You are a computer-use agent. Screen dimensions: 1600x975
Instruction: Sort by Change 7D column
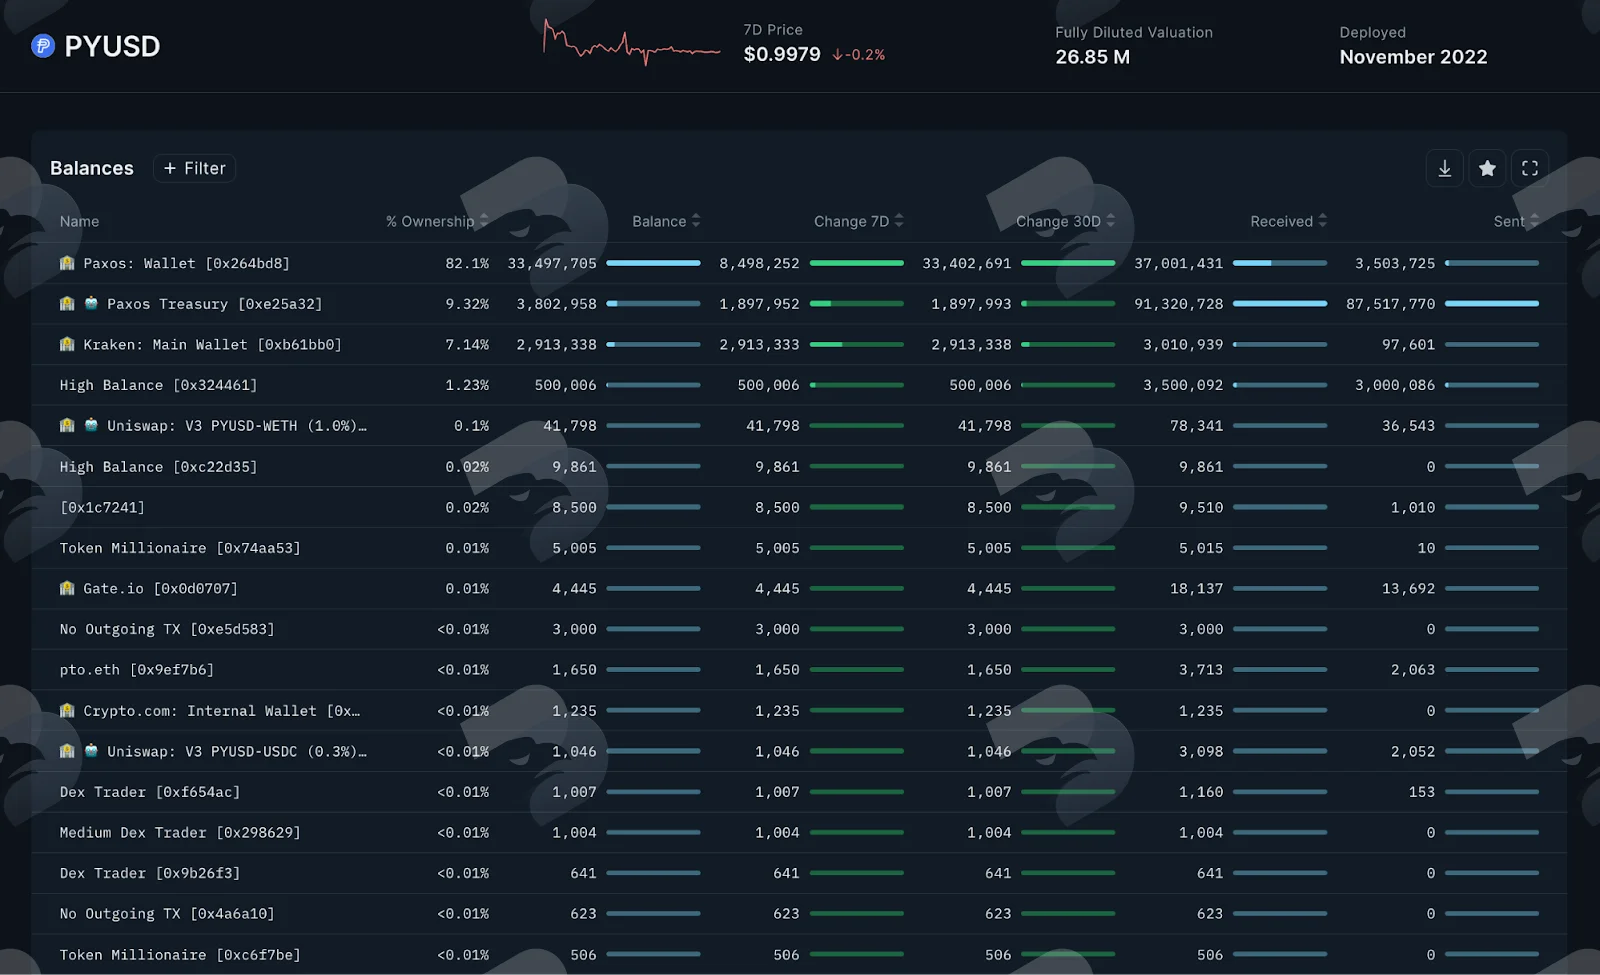tap(858, 221)
